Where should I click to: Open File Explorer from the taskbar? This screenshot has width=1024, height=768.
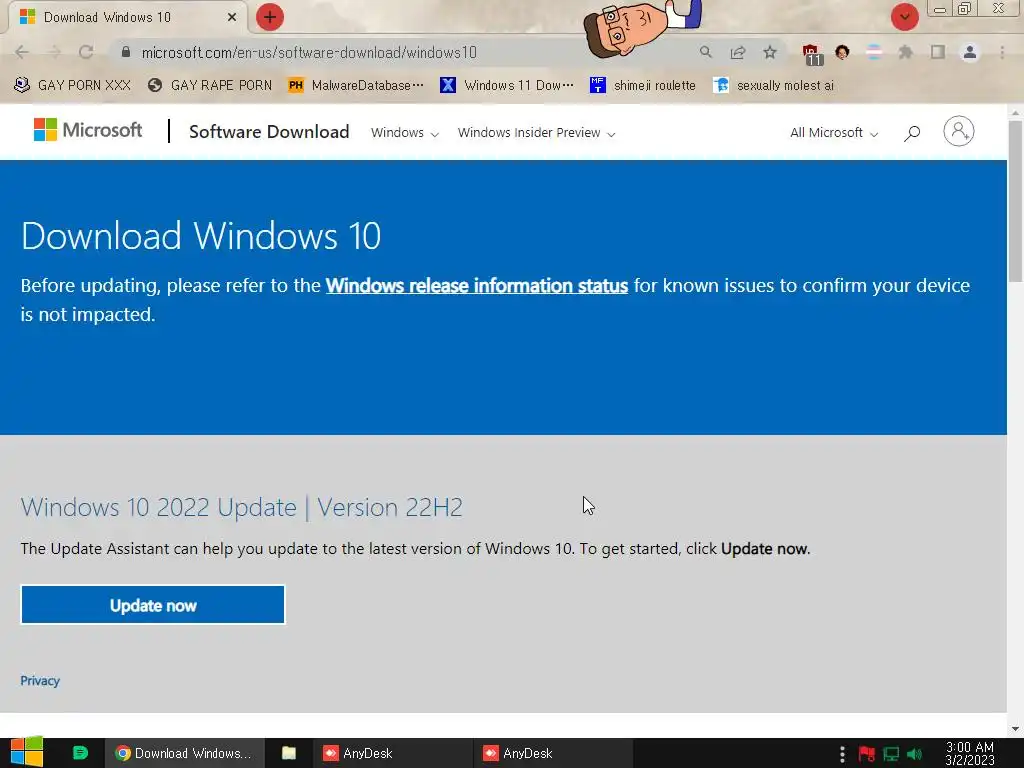pyautogui.click(x=289, y=753)
